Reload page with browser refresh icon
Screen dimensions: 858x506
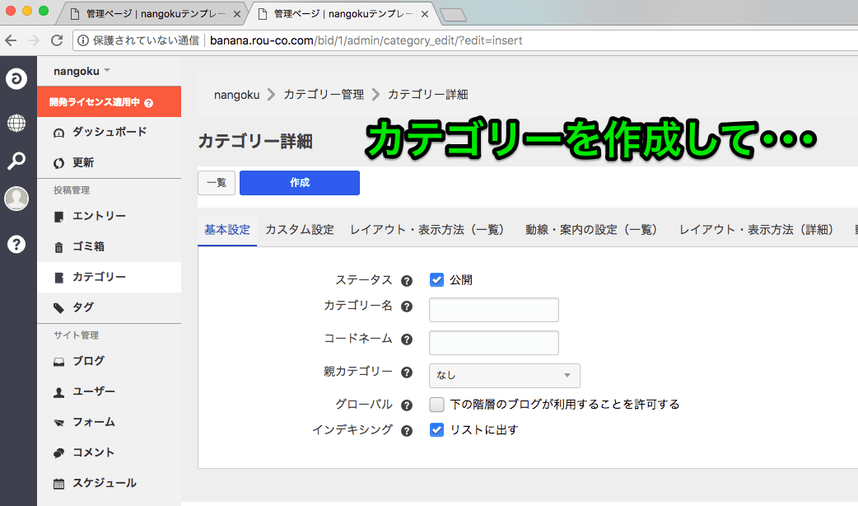[x=57, y=41]
